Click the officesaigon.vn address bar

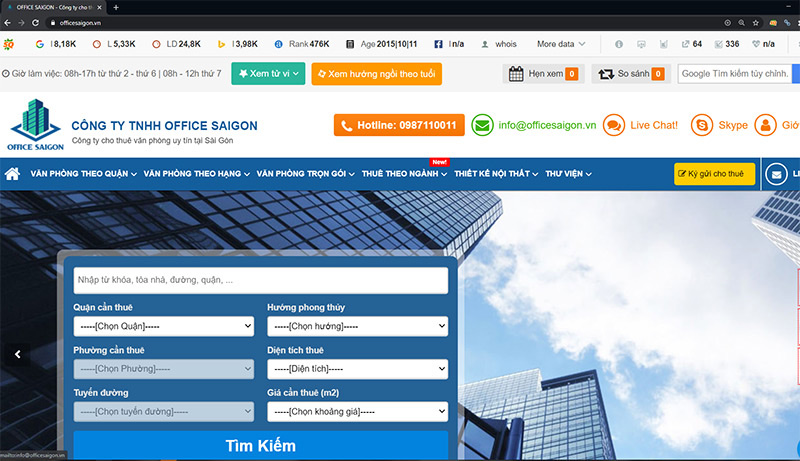(x=80, y=22)
